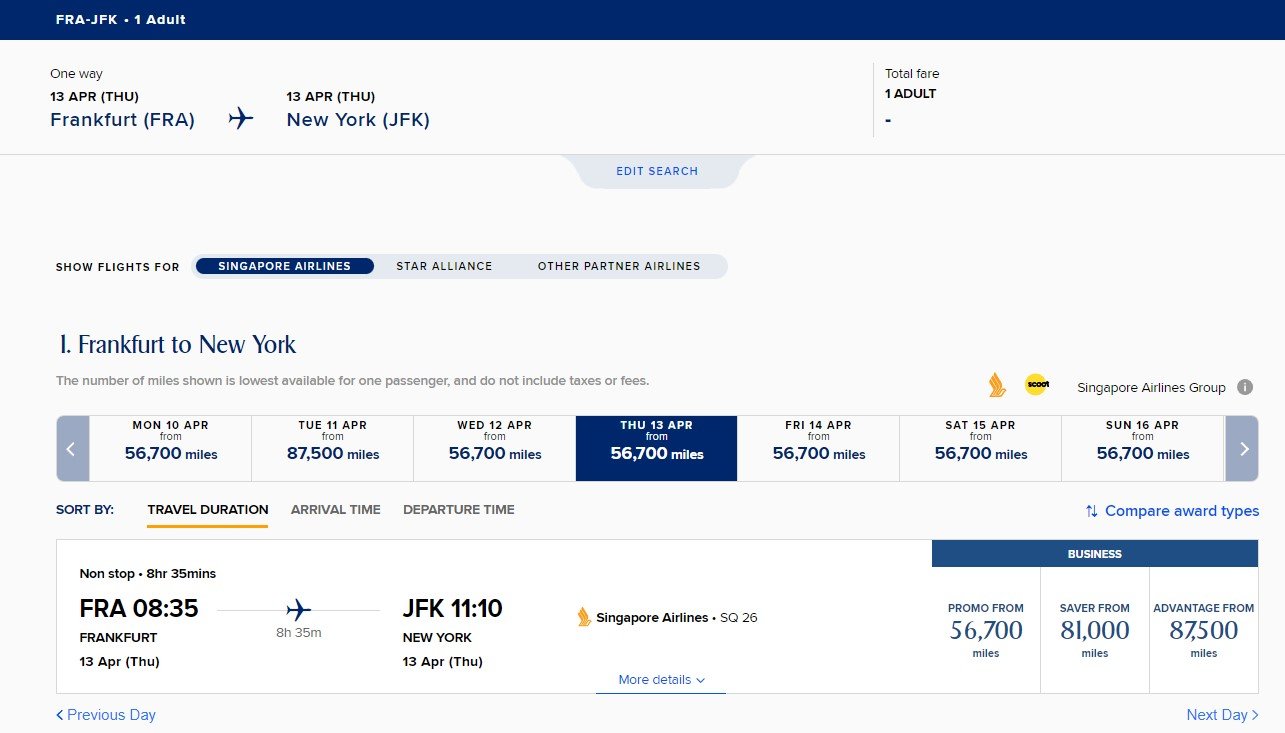1285x733 pixels.
Task: Go to previous dates with left arrow
Action: click(73, 448)
